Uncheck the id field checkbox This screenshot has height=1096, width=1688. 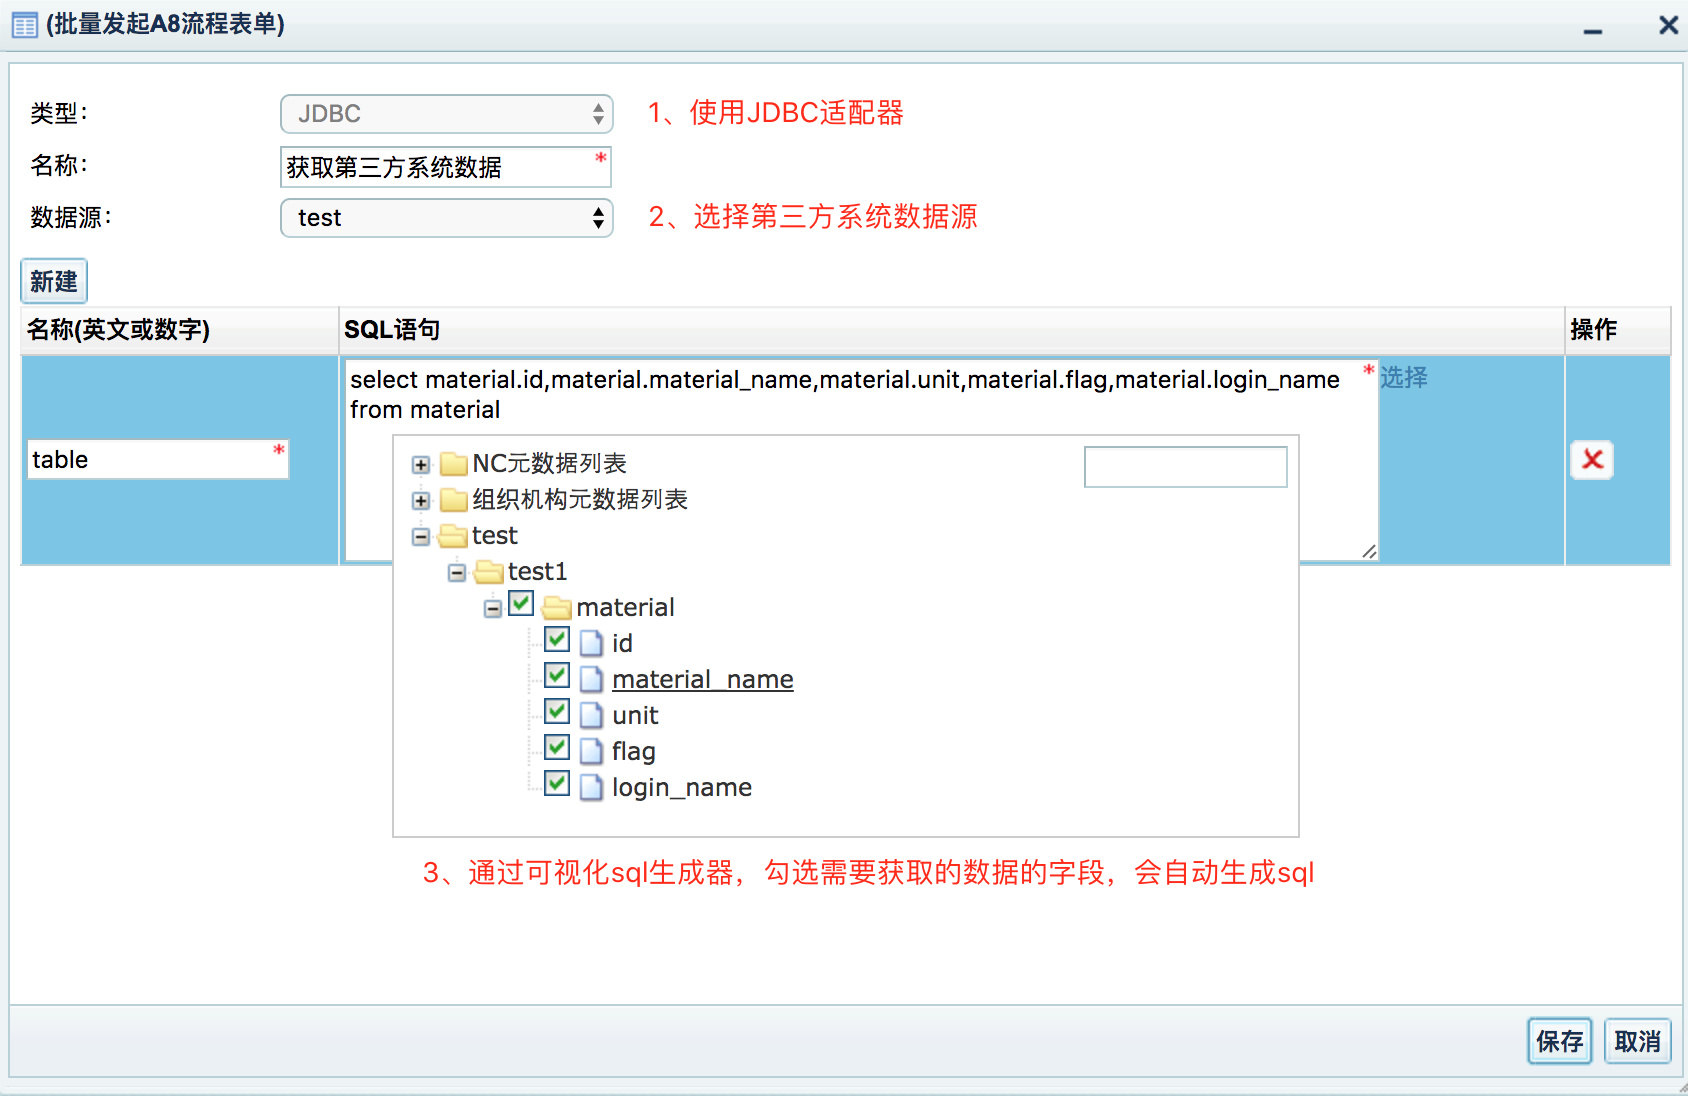point(557,640)
